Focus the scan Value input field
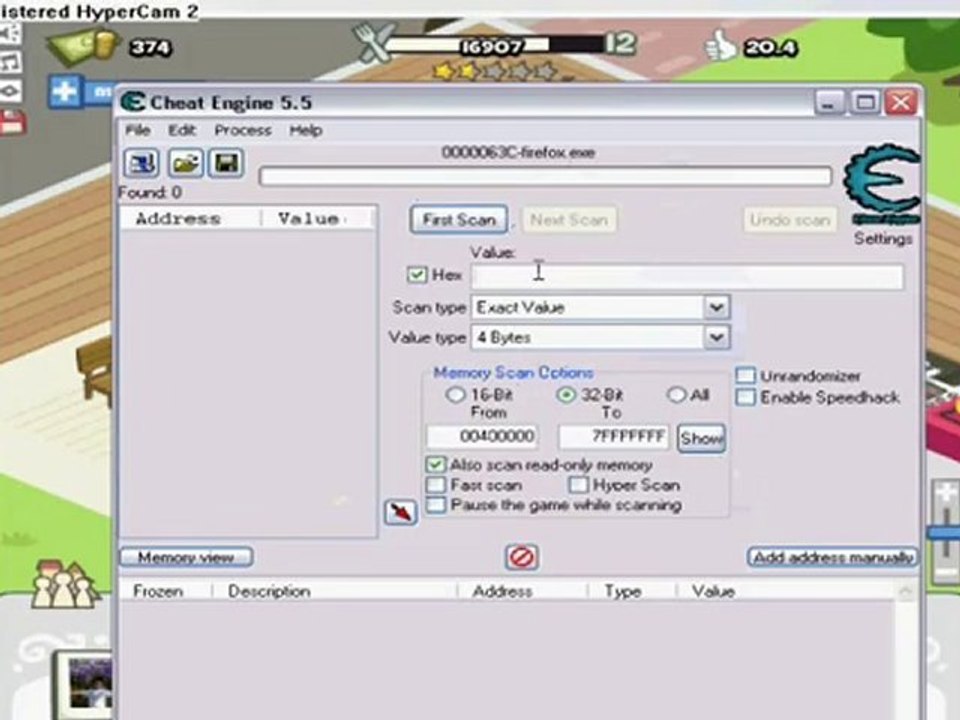Viewport: 960px width, 720px height. click(x=687, y=277)
